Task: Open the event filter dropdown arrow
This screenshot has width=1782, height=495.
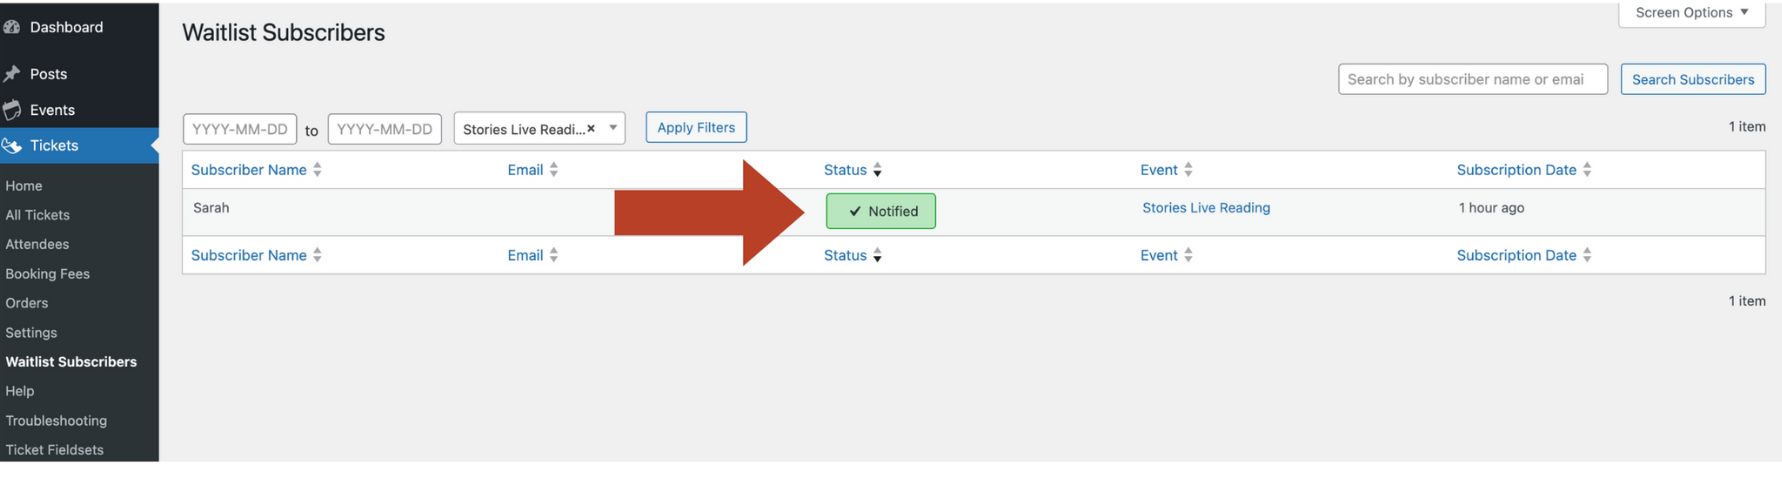Action: coord(613,128)
